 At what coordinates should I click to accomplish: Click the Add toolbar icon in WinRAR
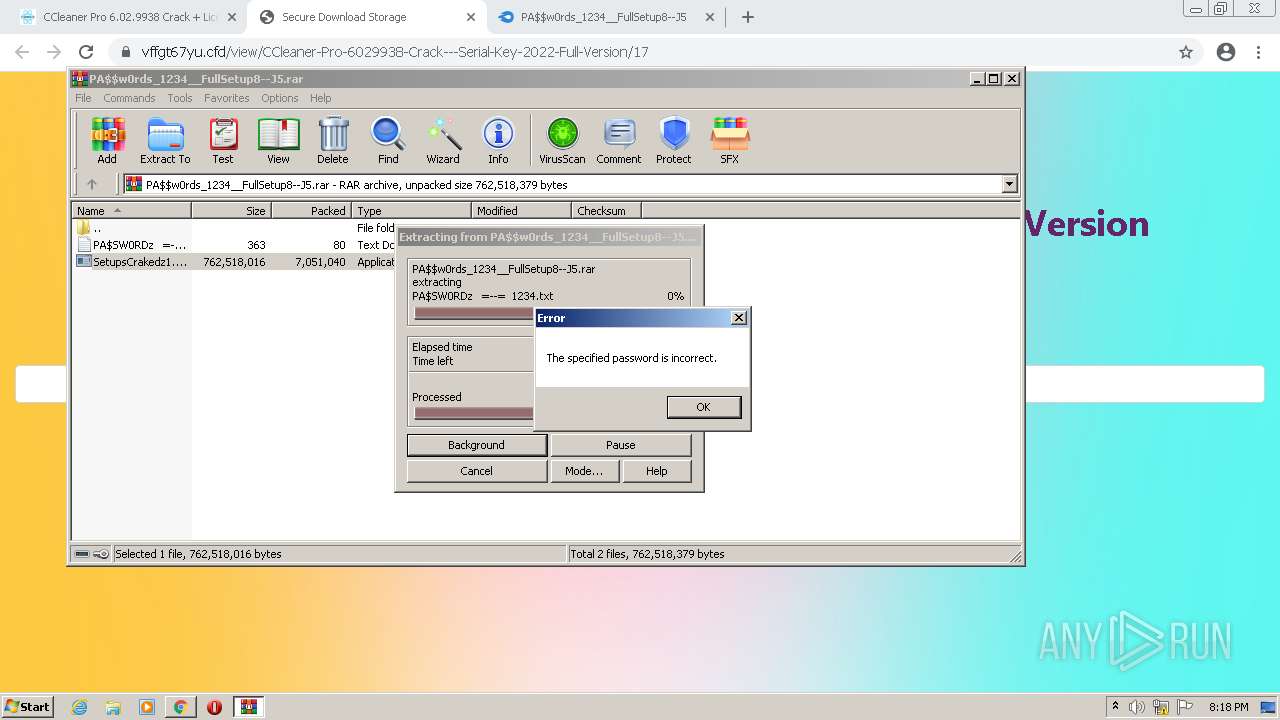[107, 140]
